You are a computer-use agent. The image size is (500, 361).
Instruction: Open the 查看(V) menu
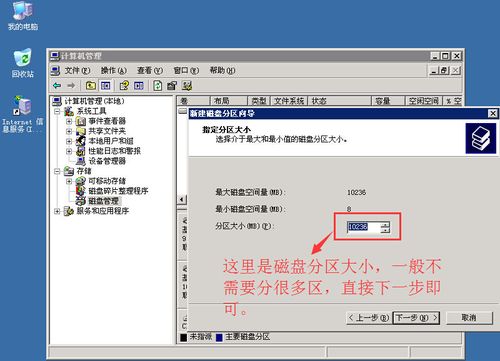pyautogui.click(x=150, y=70)
